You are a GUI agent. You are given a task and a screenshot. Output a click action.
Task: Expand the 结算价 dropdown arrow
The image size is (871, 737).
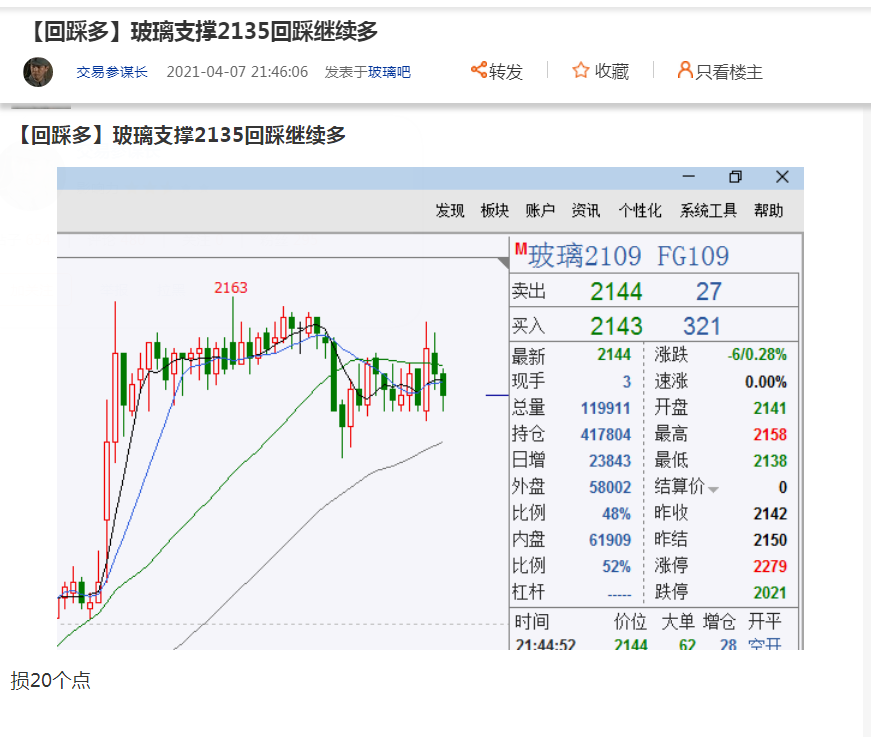(714, 489)
